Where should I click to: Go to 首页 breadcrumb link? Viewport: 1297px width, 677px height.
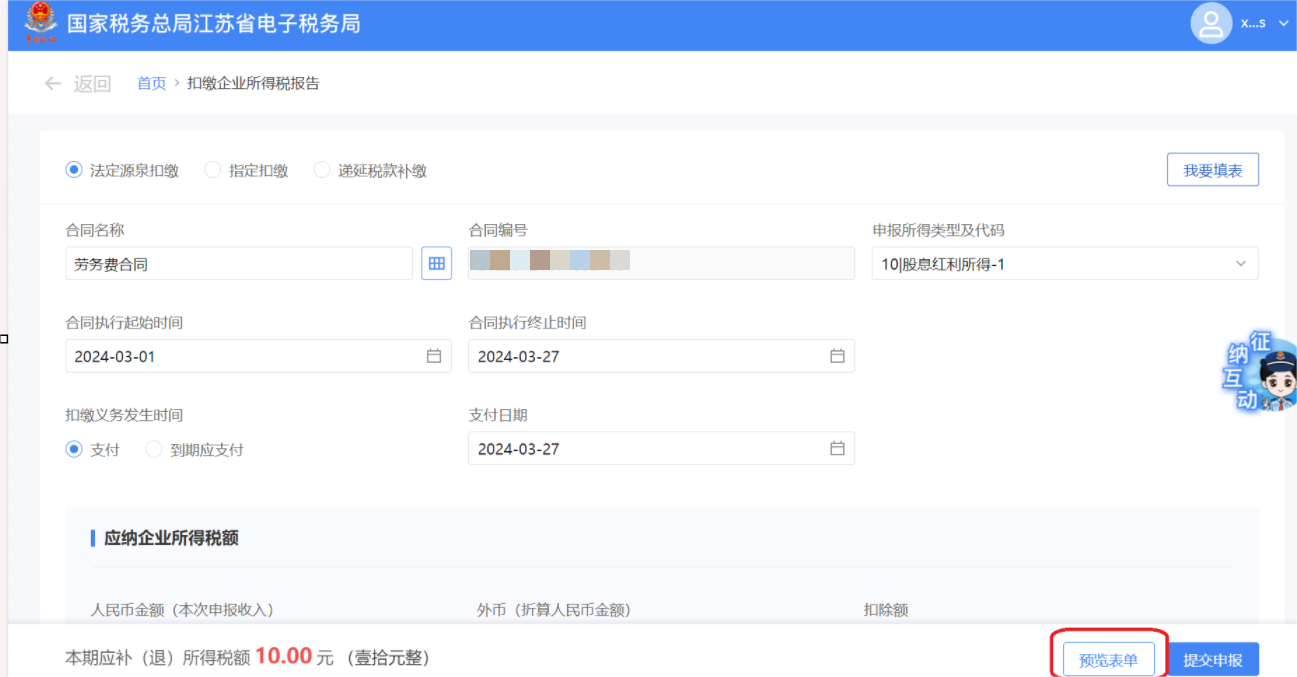[x=151, y=84]
